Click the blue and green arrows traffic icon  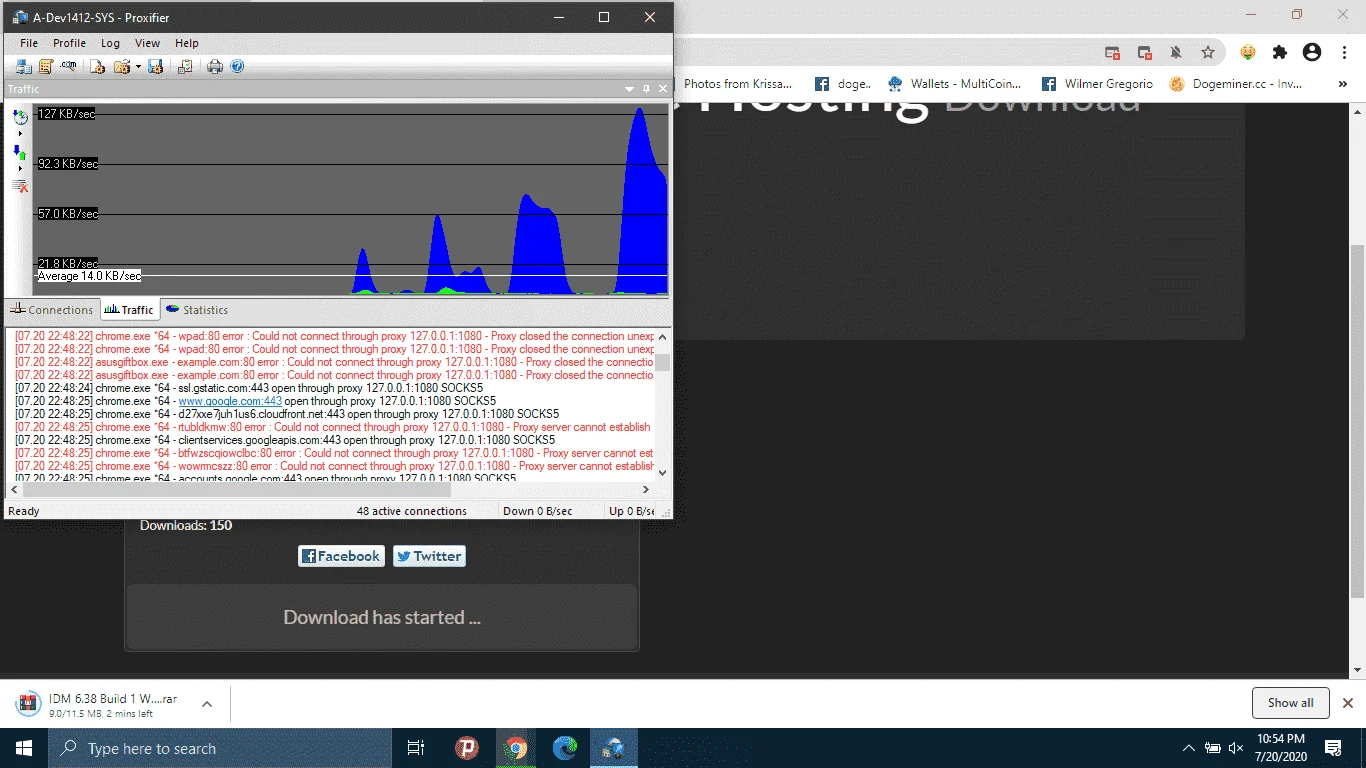point(20,152)
